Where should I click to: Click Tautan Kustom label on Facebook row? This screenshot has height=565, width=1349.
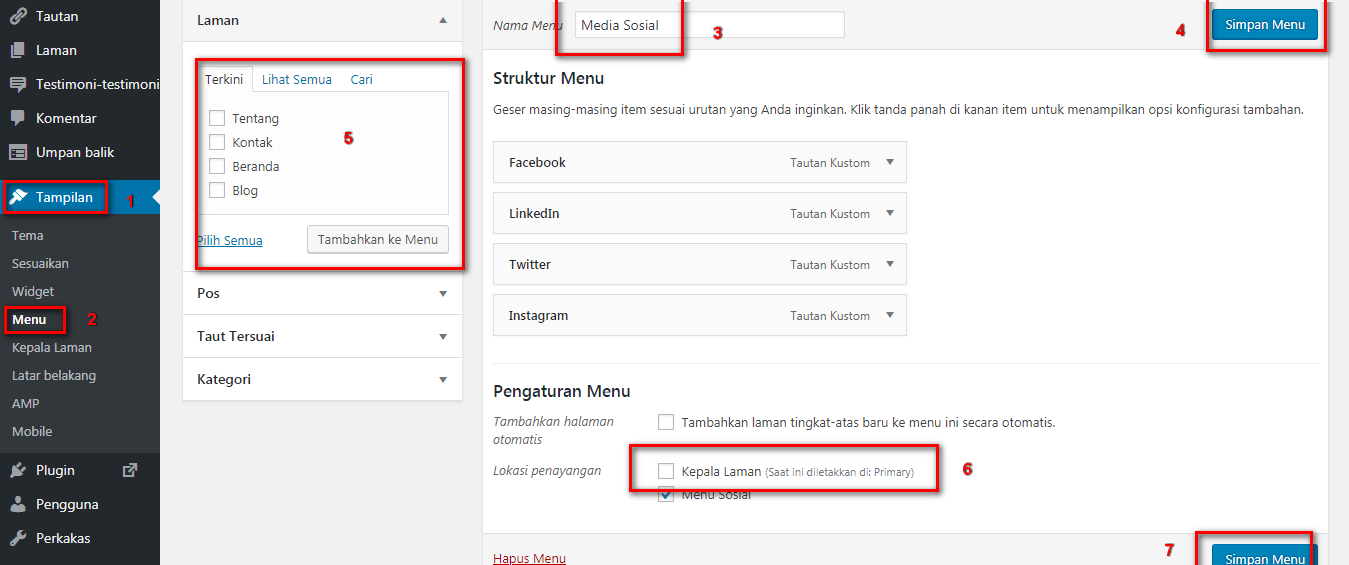(830, 162)
